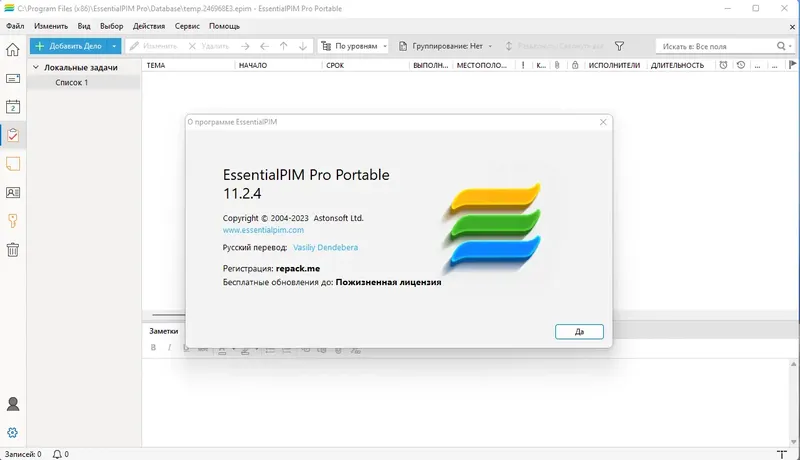Click indent right arrow in toolbar
This screenshot has width=800, height=460.
coord(245,46)
